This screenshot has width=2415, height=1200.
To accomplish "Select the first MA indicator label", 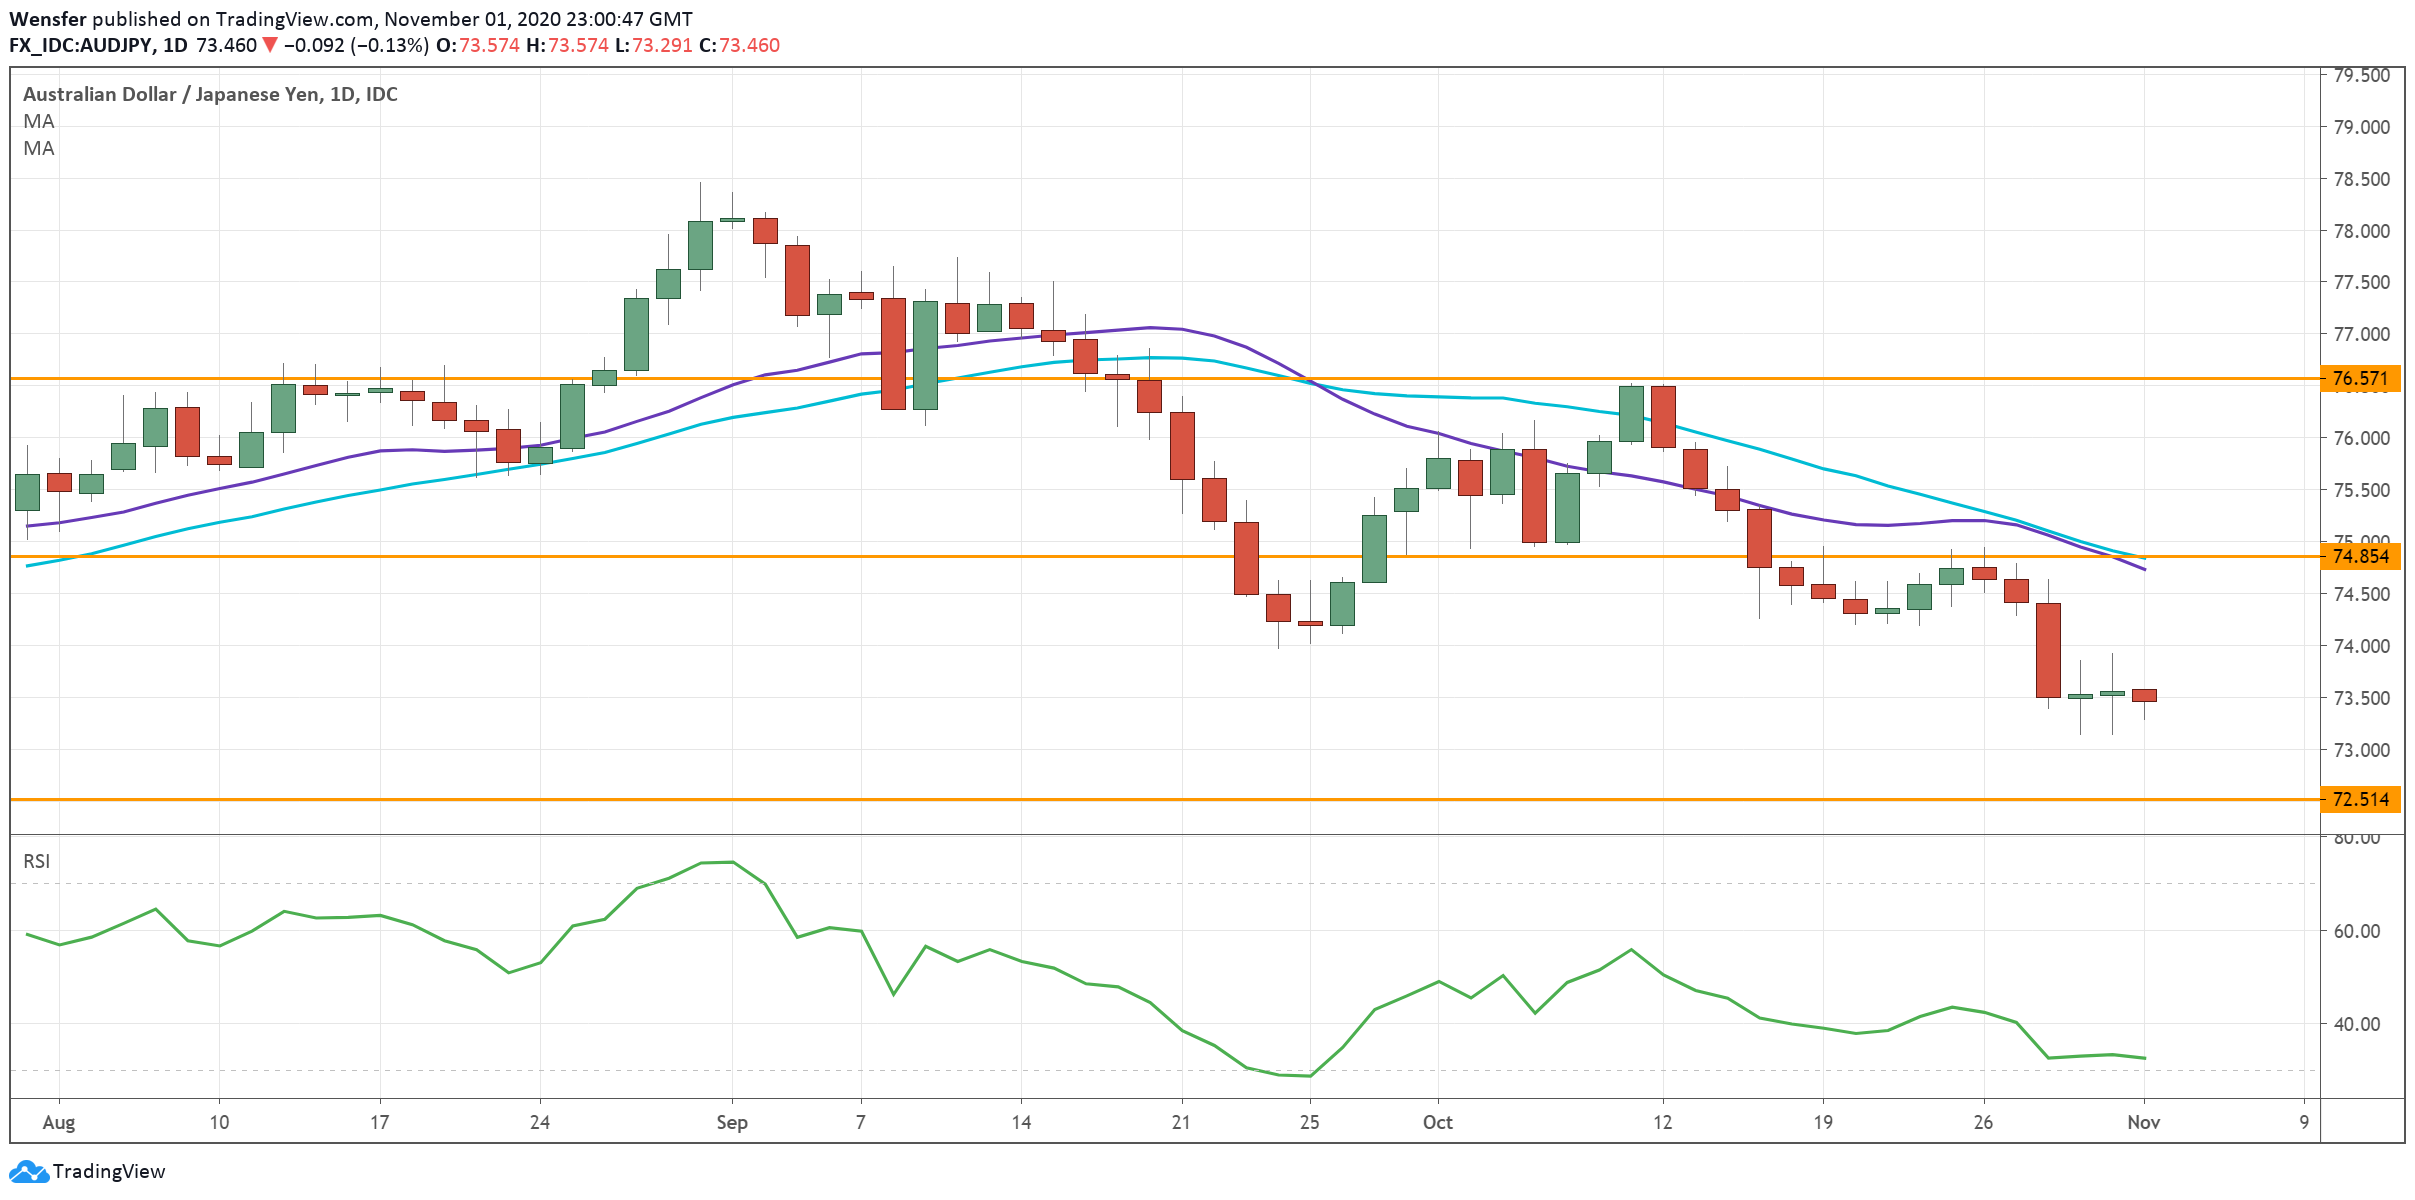I will [39, 121].
